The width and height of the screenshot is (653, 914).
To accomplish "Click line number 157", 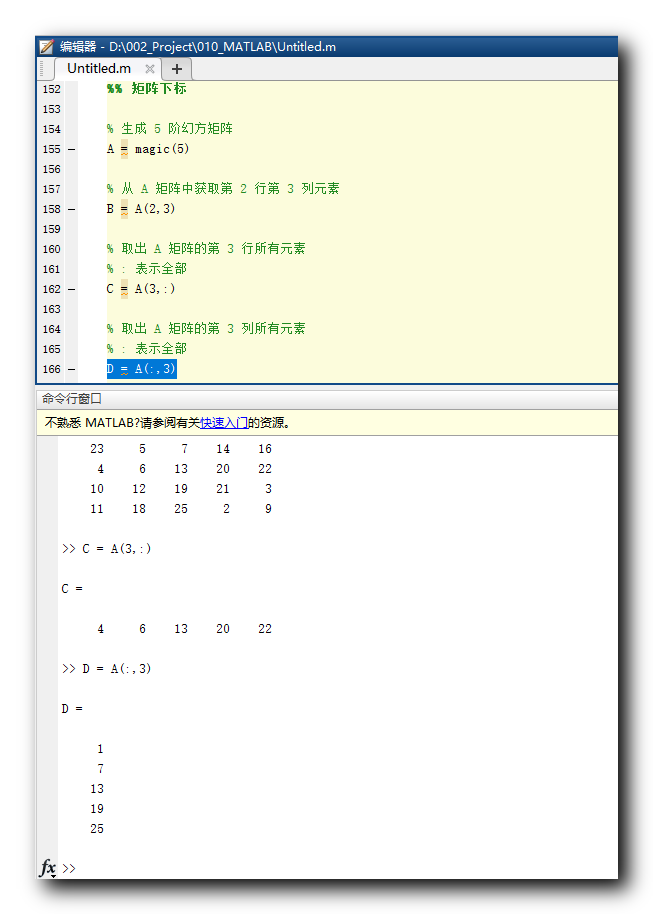I will [51, 189].
